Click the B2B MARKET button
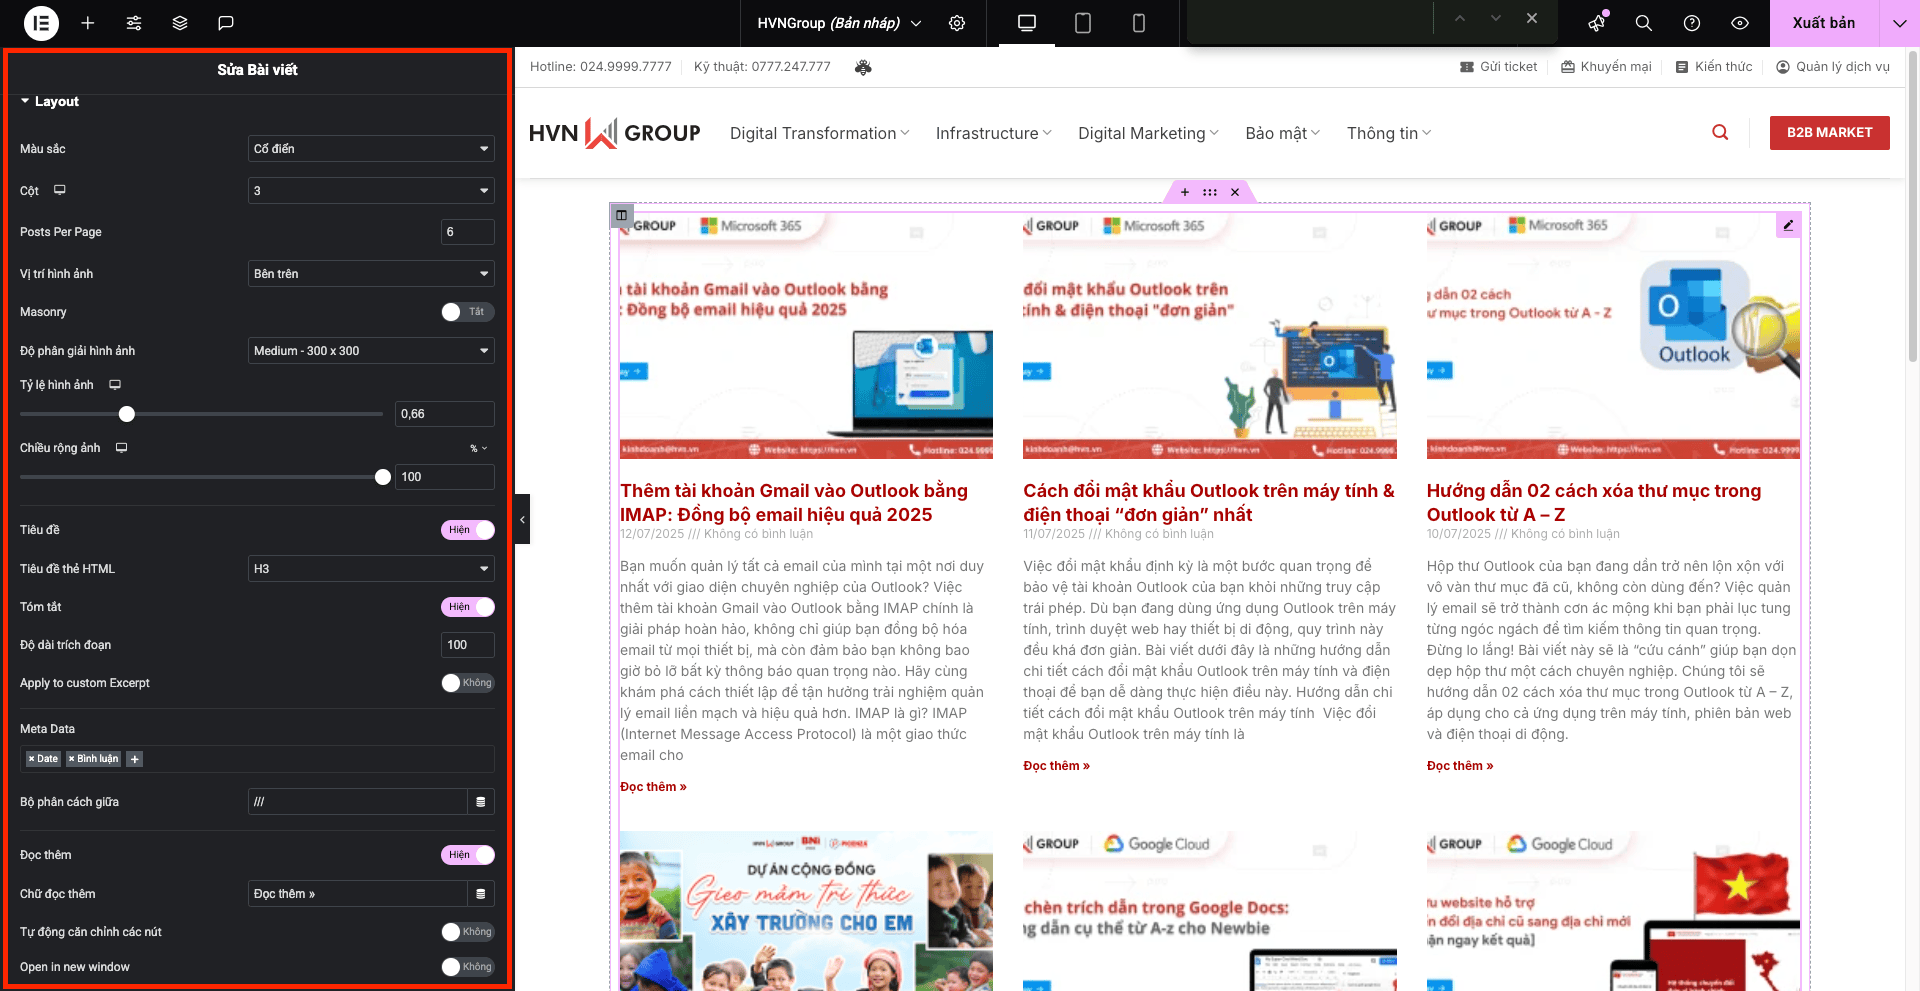This screenshot has height=991, width=1920. tap(1829, 133)
